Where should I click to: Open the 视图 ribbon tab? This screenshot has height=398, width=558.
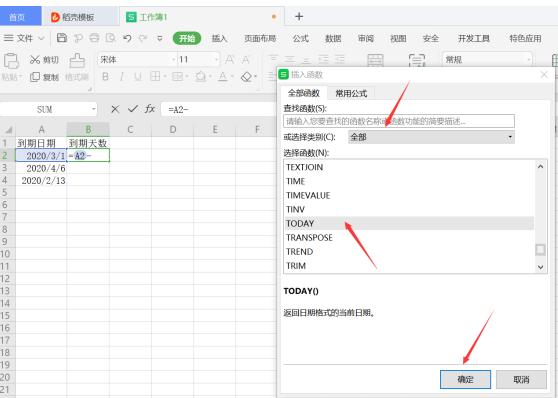point(398,38)
